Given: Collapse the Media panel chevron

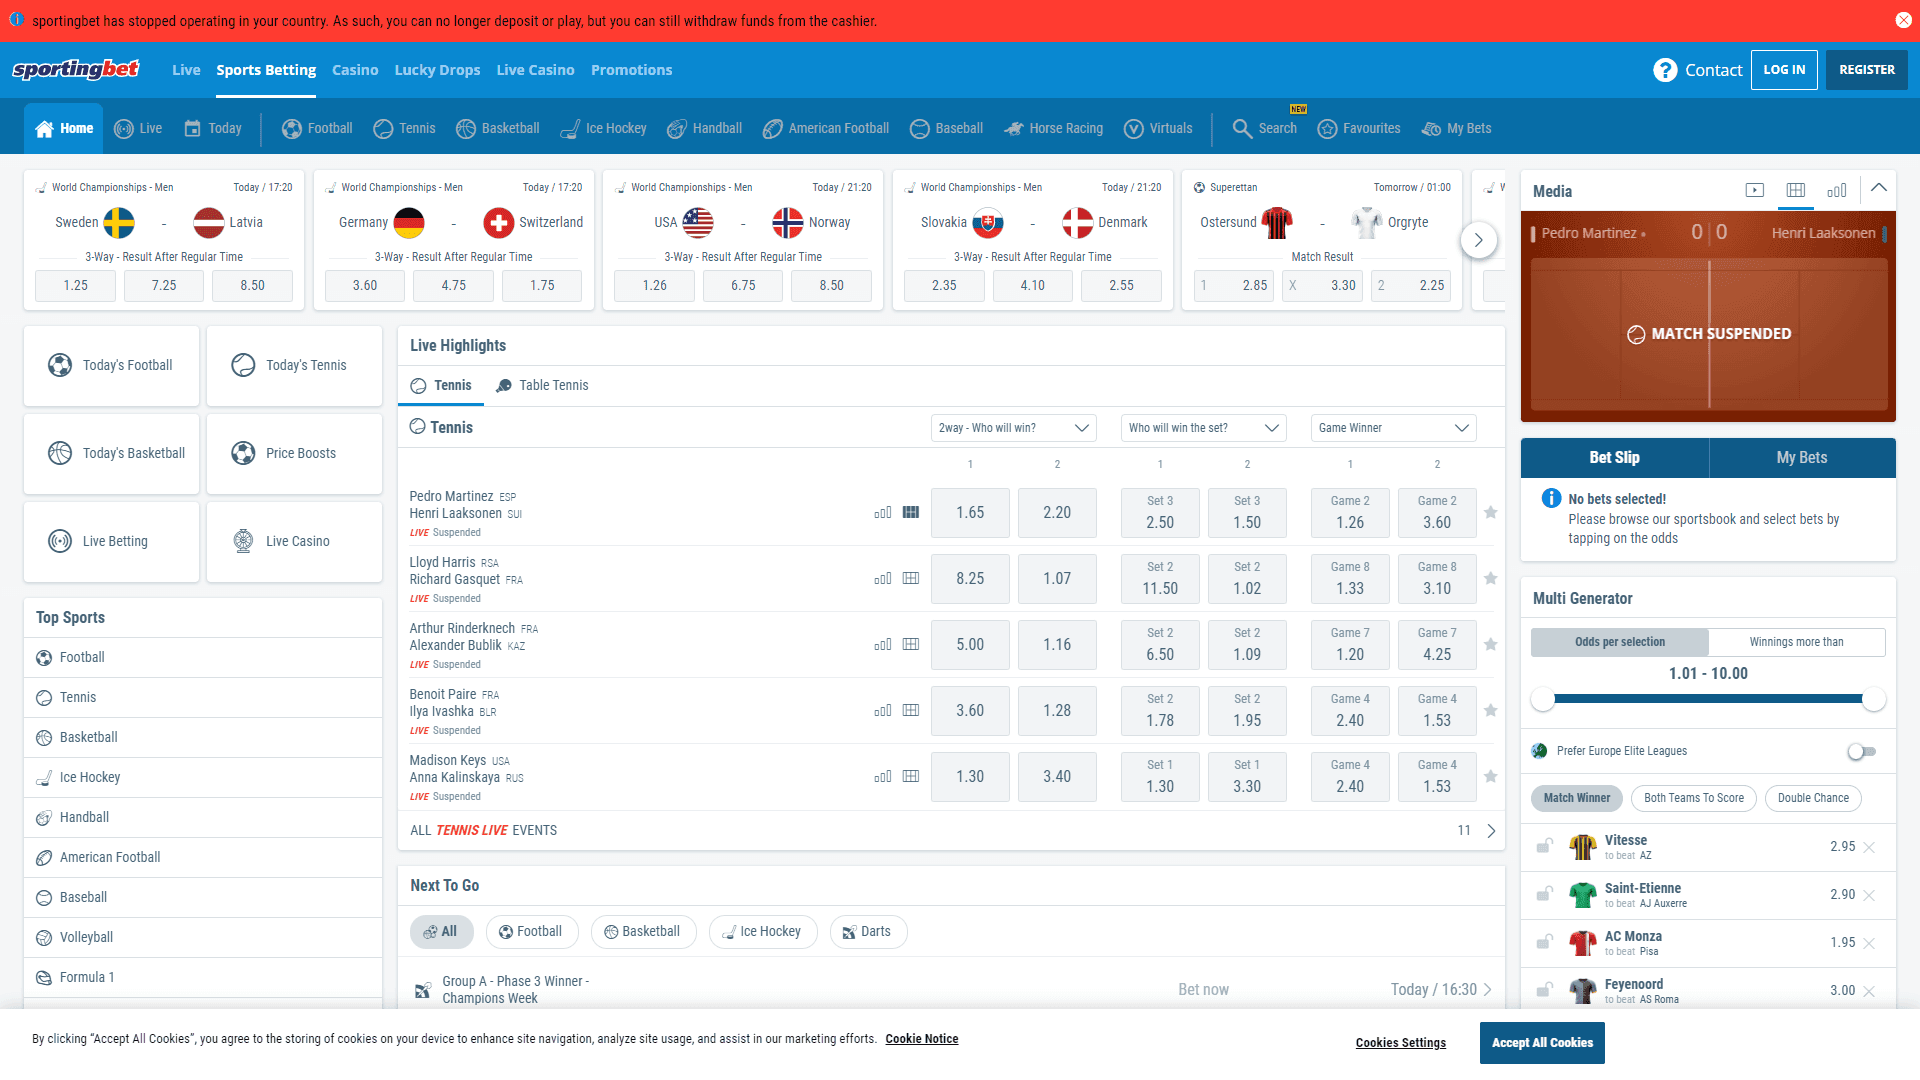Looking at the screenshot, I should coord(1879,188).
